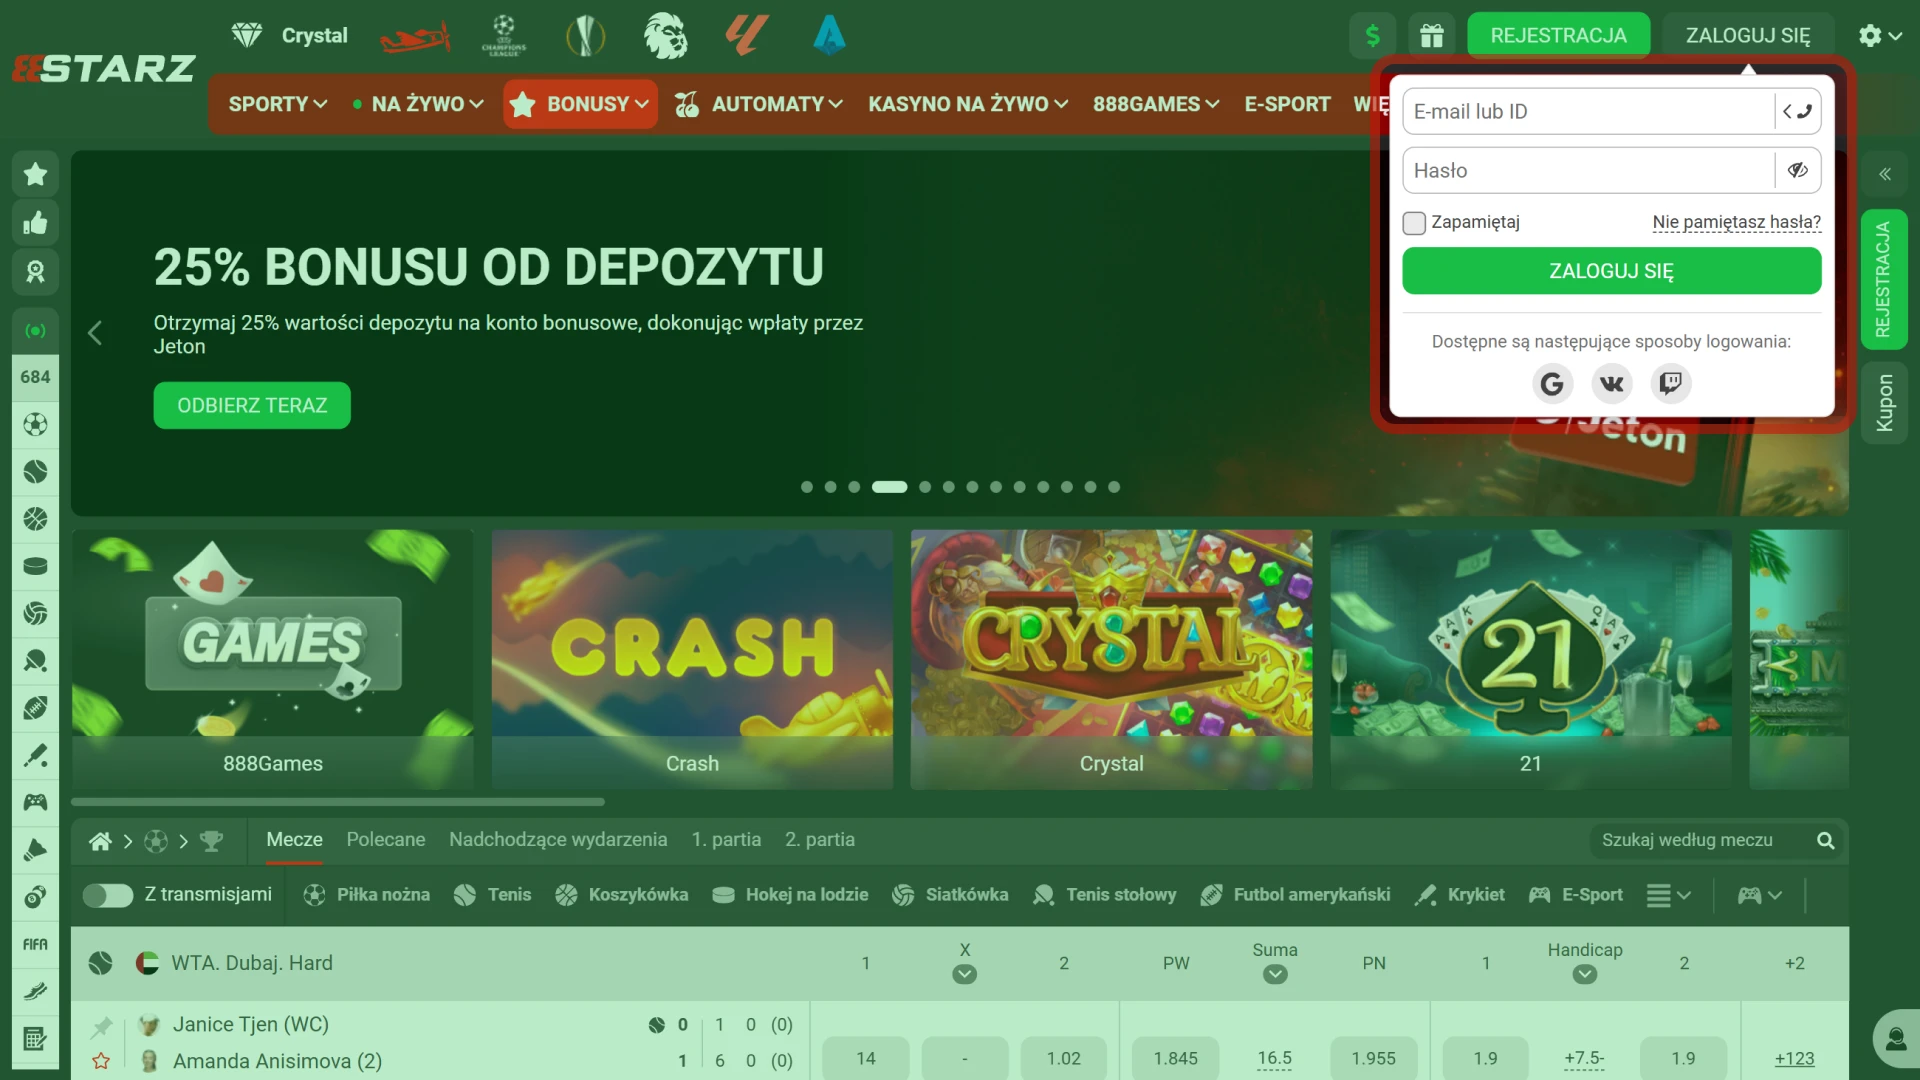Toggle password visibility with the eye icon
Viewport: 1920px width, 1080px height.
tap(1797, 170)
